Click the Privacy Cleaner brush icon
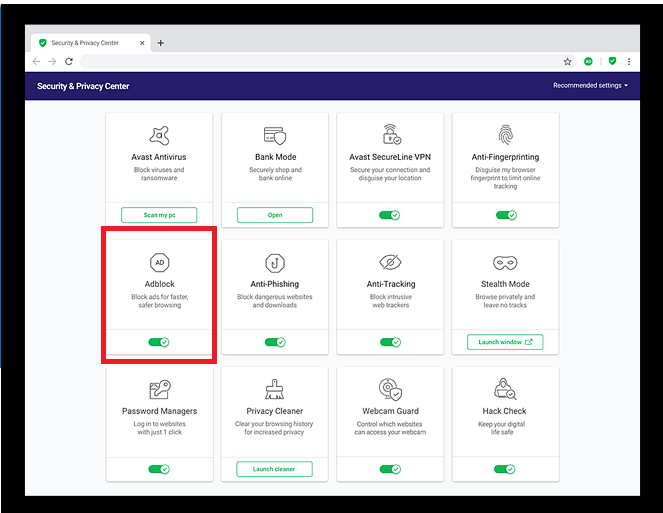The width and height of the screenshot is (663, 513). [274, 389]
